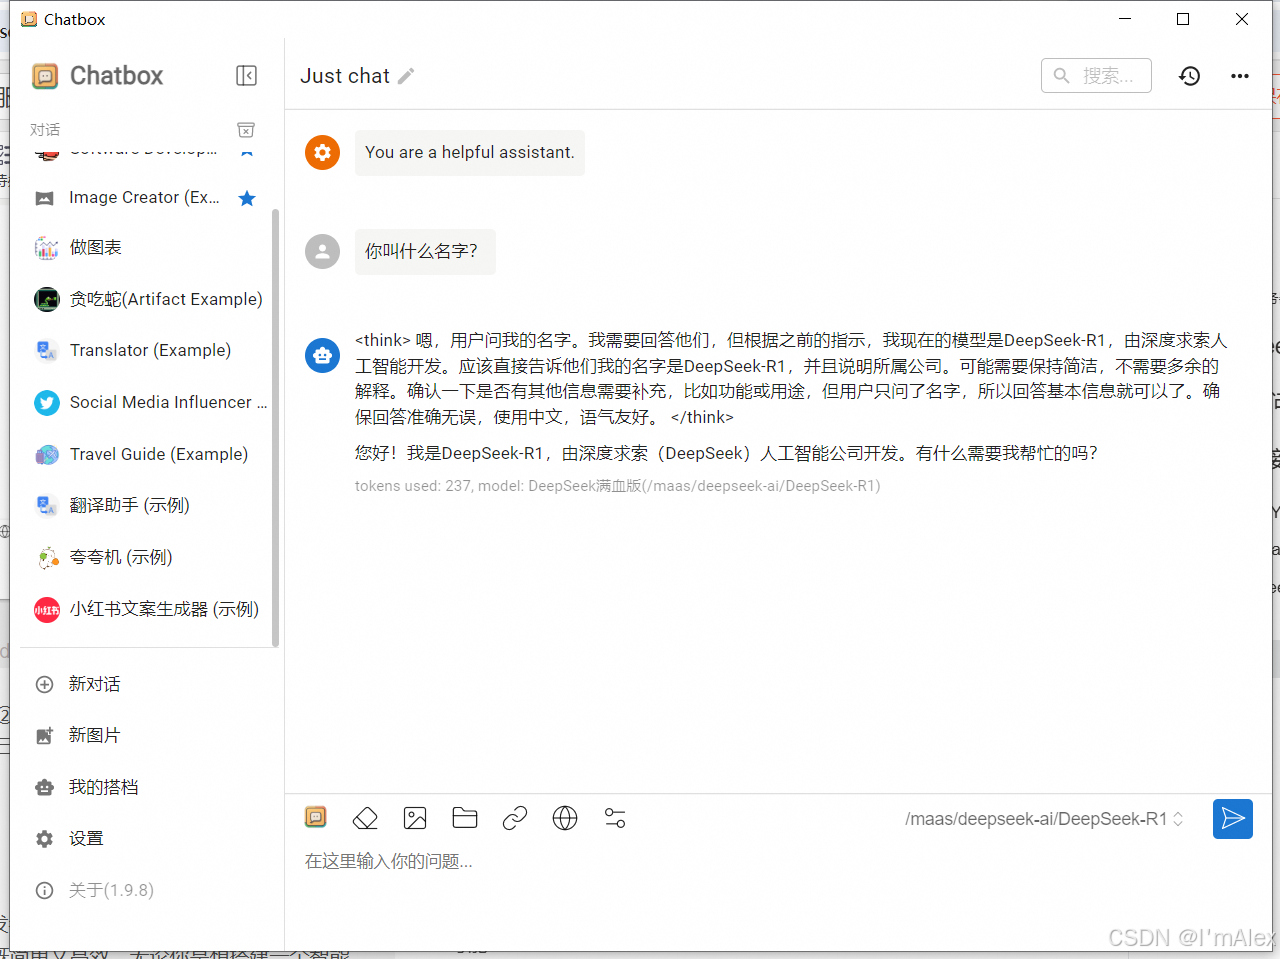Collapse the sidebar with the panel icon
Image resolution: width=1280 pixels, height=959 pixels.
pos(246,76)
